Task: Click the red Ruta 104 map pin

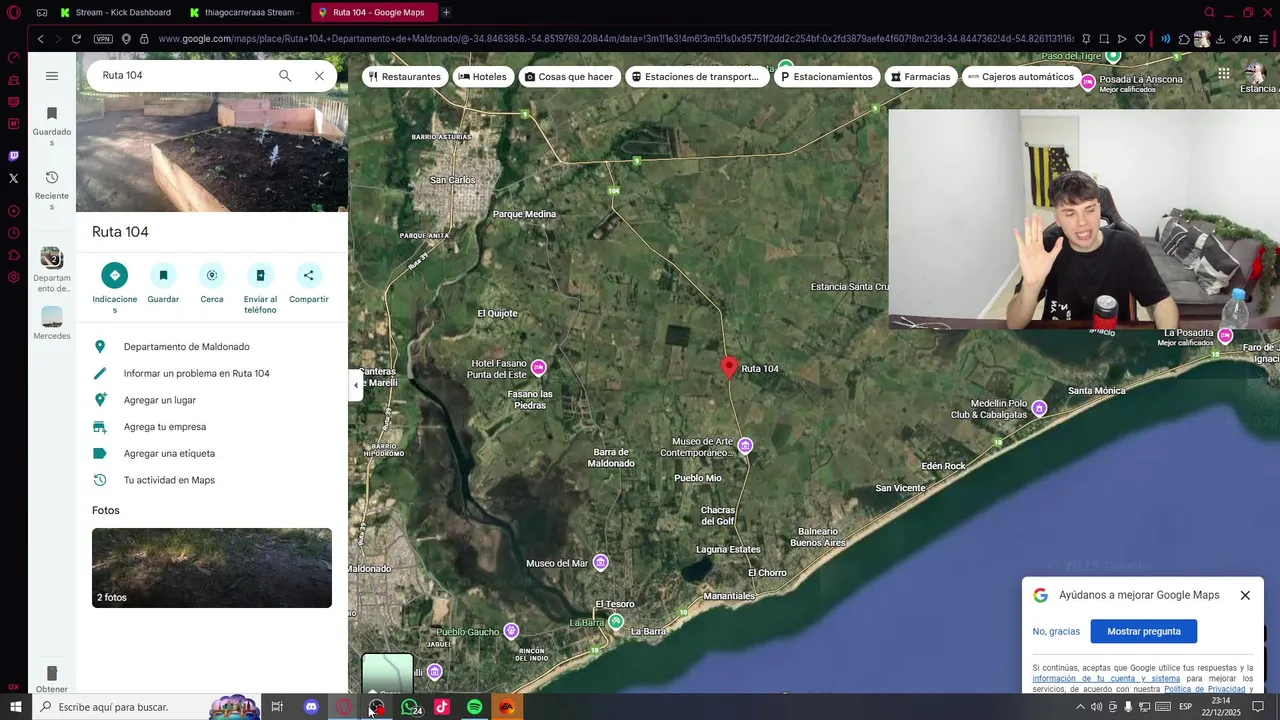Action: coord(729,367)
